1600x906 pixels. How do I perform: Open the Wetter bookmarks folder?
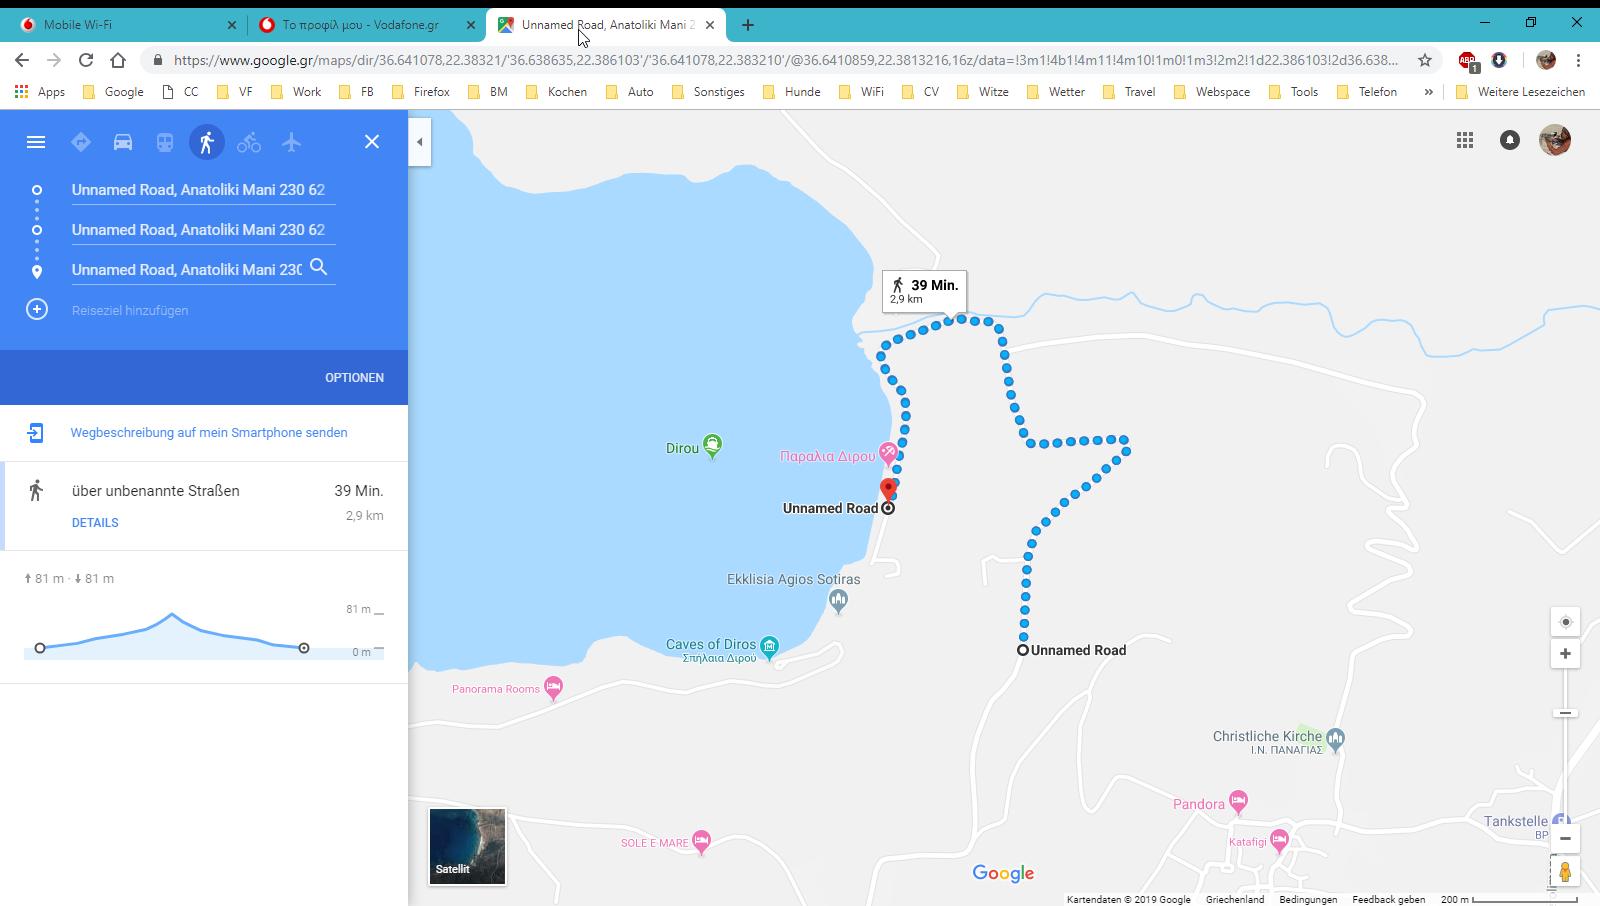click(x=1056, y=91)
